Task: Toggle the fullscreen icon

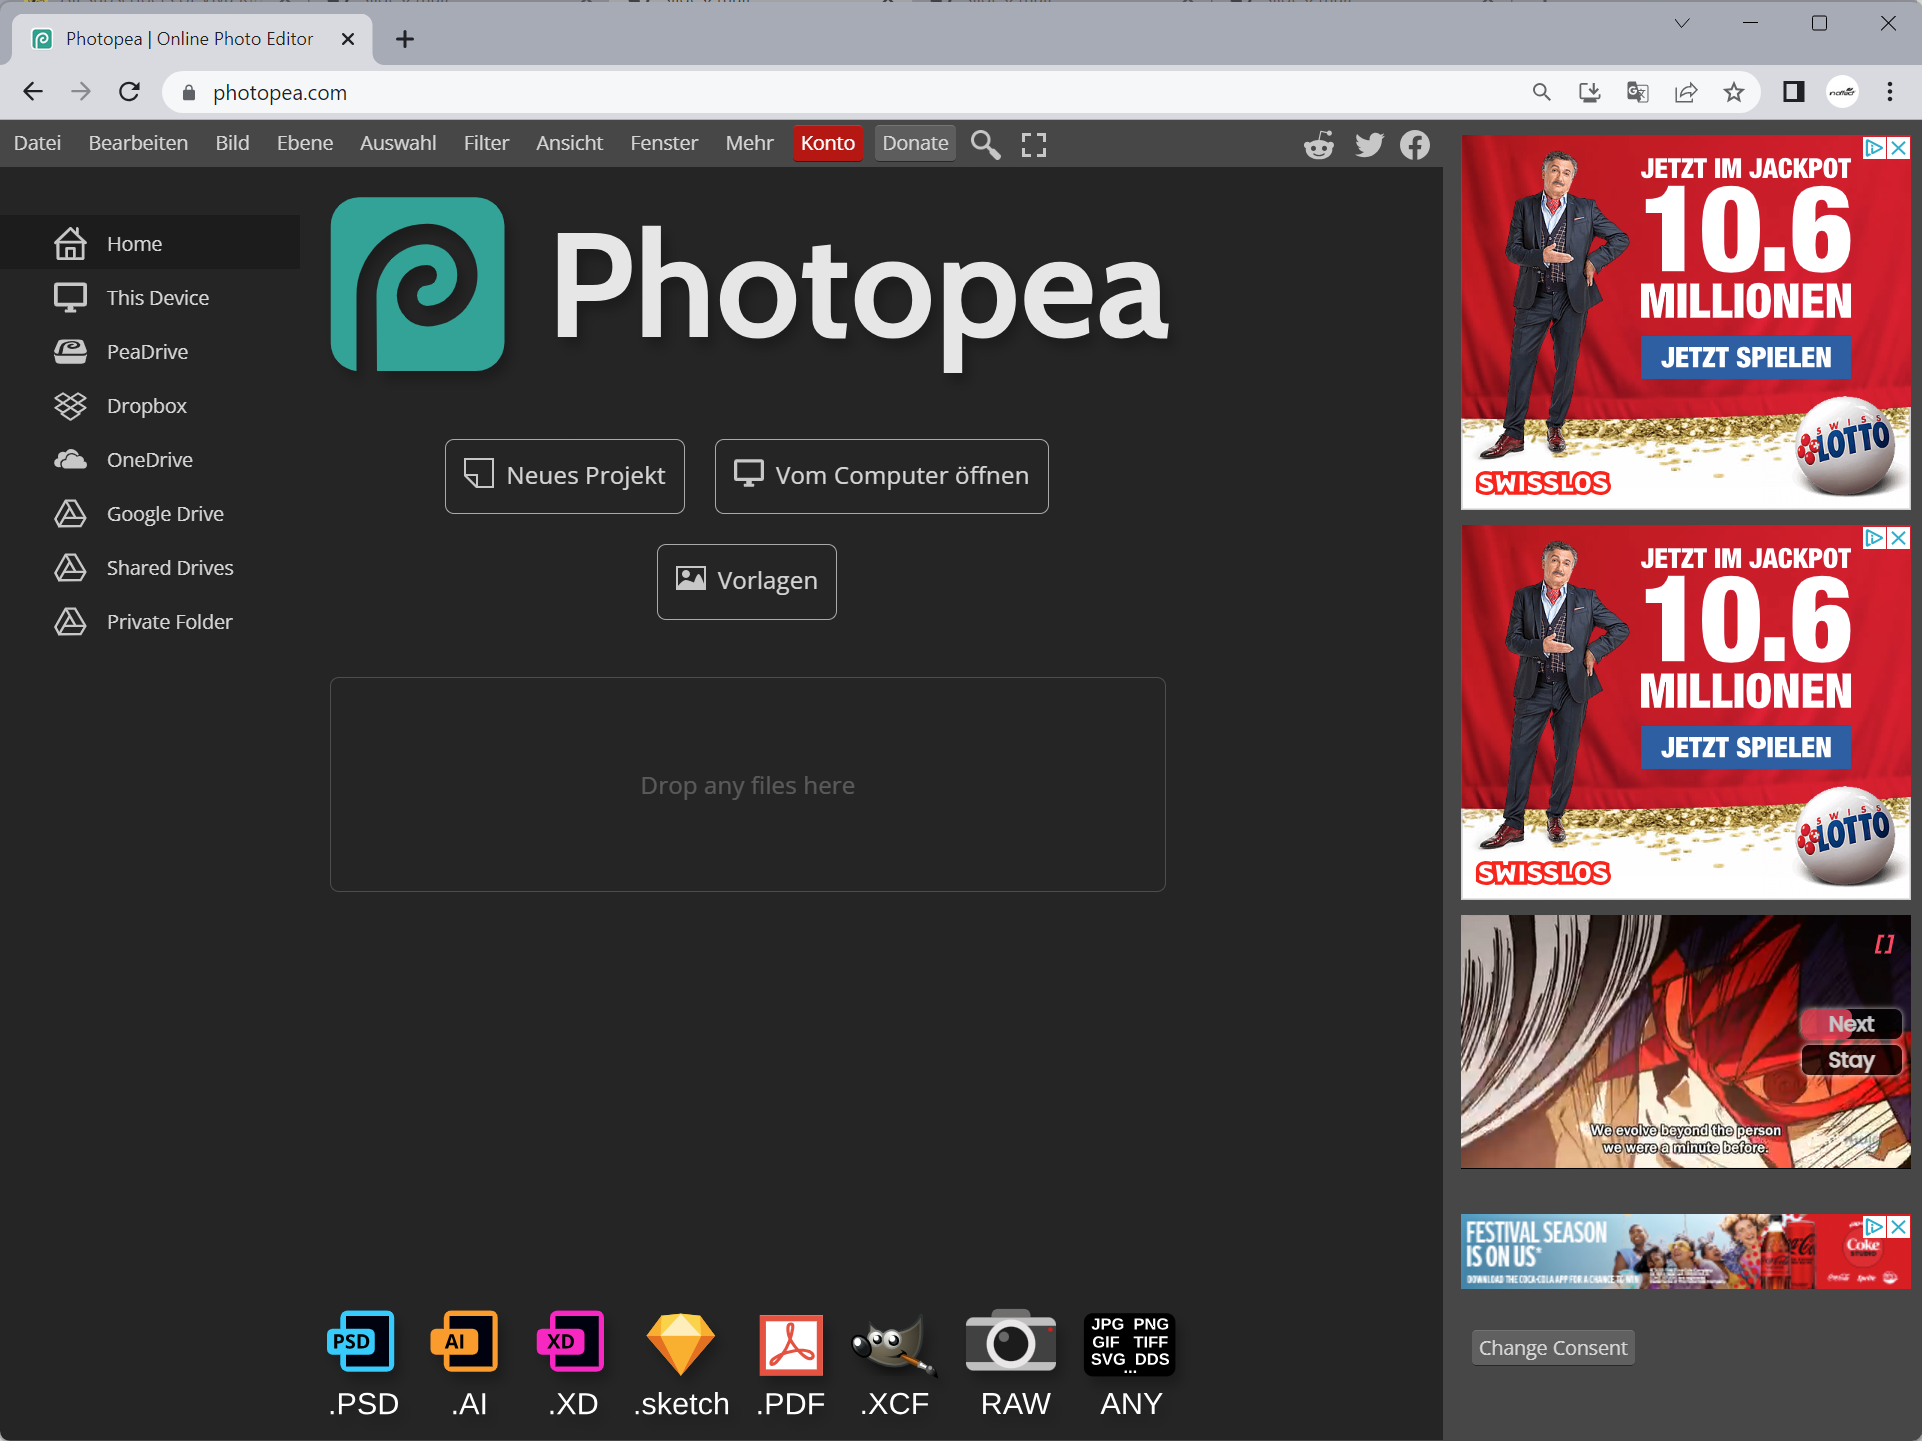Action: 1034,145
